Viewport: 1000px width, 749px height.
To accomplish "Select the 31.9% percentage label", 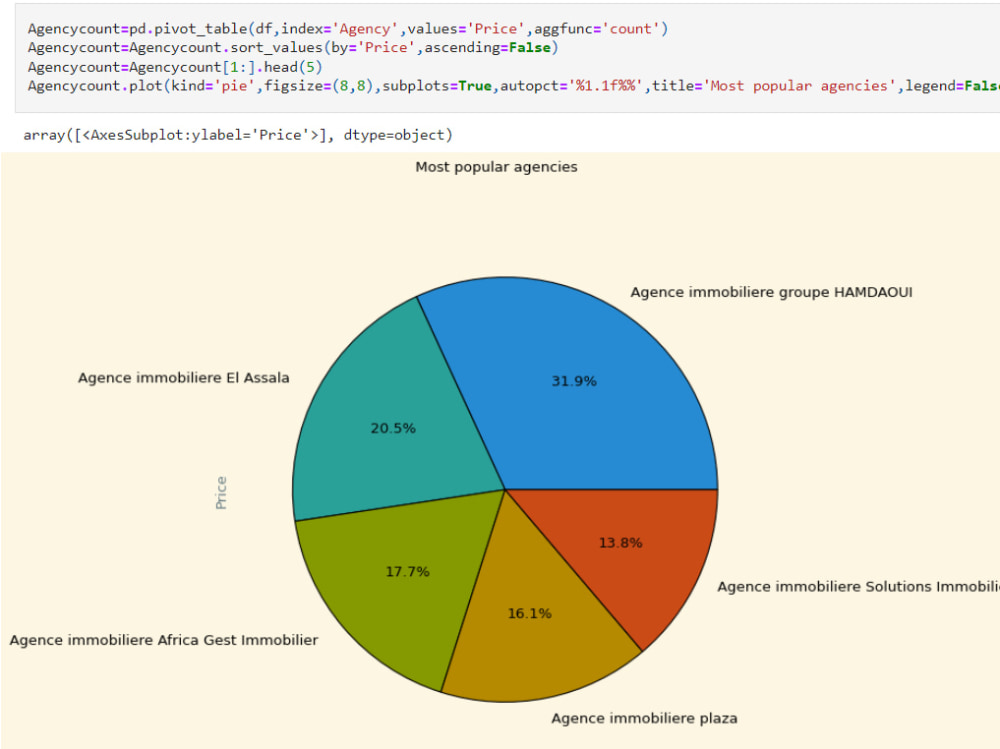I will [x=573, y=380].
